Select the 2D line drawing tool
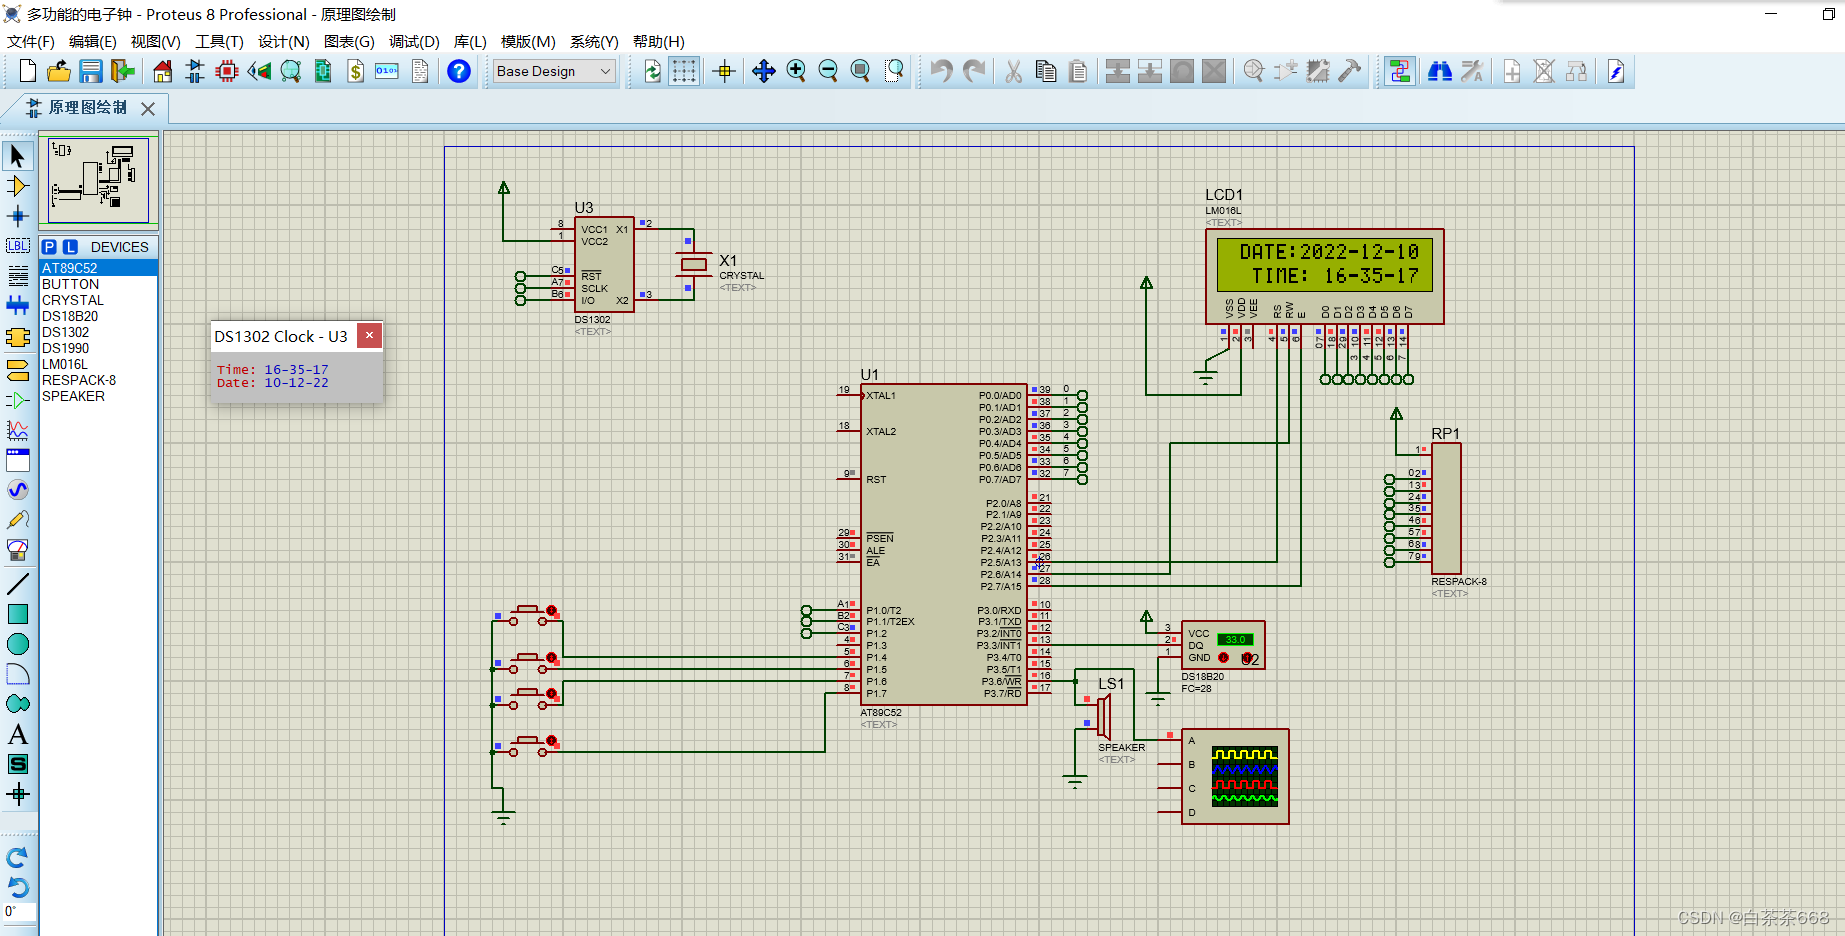The height and width of the screenshot is (936, 1845). (x=17, y=584)
